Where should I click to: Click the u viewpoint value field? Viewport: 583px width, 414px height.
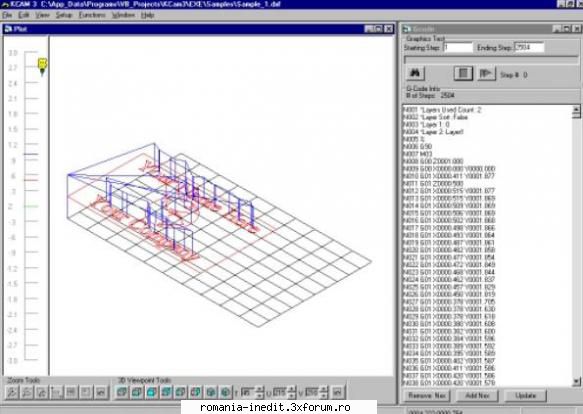280,392
